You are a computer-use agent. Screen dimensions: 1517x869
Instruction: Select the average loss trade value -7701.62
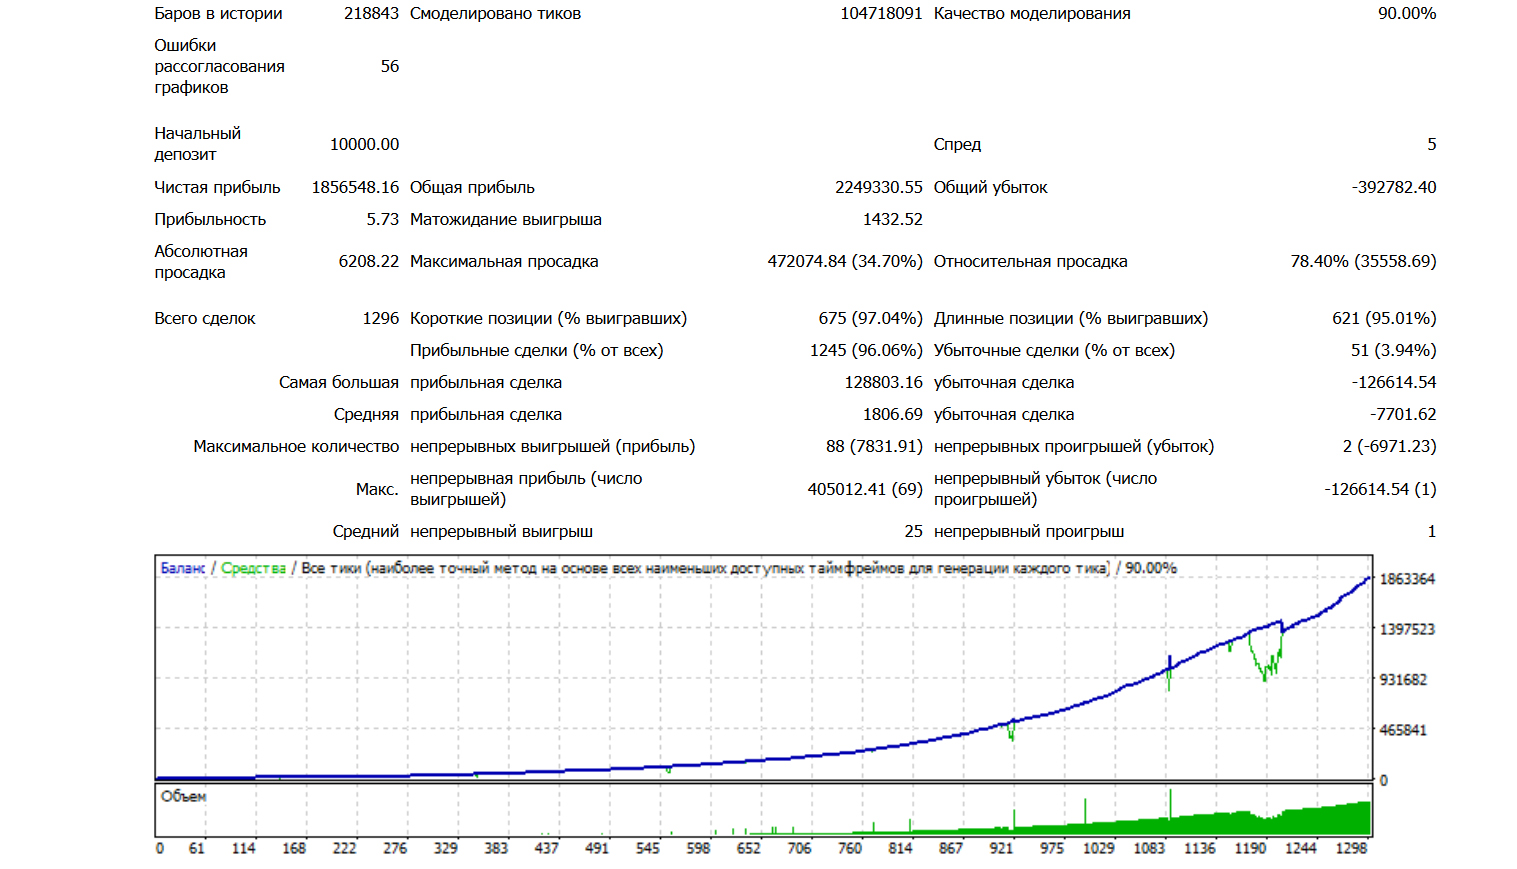1403,414
